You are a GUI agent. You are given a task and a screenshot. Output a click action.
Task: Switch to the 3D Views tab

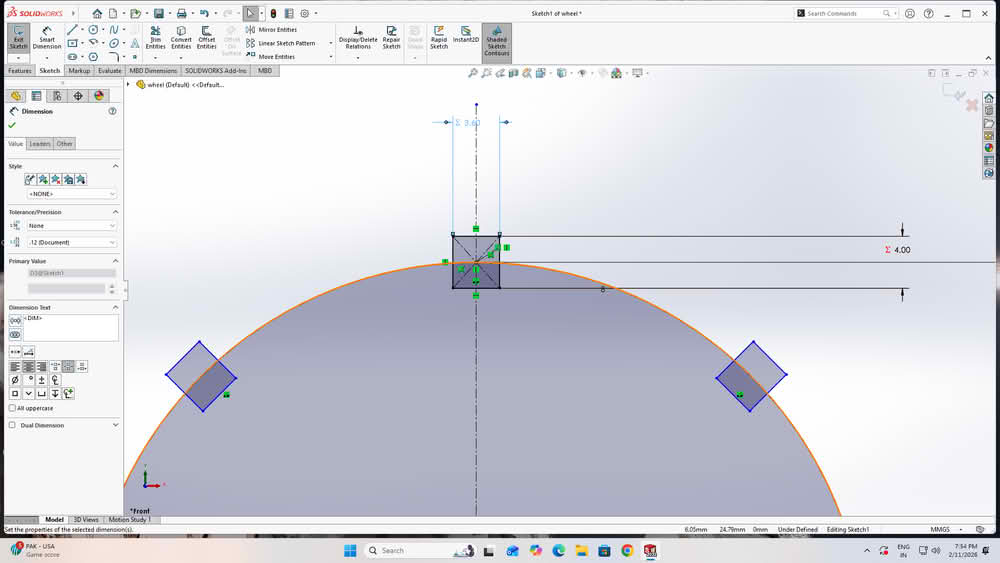tap(86, 520)
